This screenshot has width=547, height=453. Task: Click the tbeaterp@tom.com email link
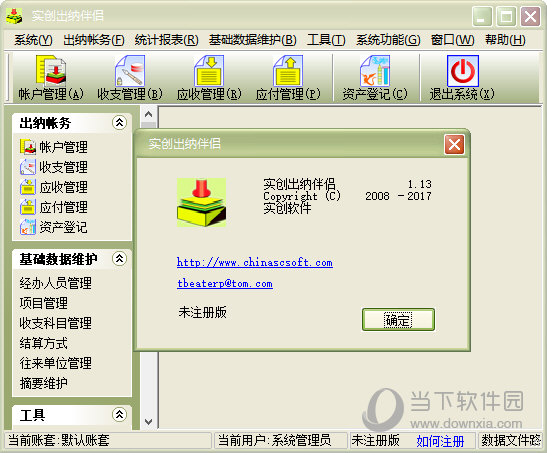(225, 284)
